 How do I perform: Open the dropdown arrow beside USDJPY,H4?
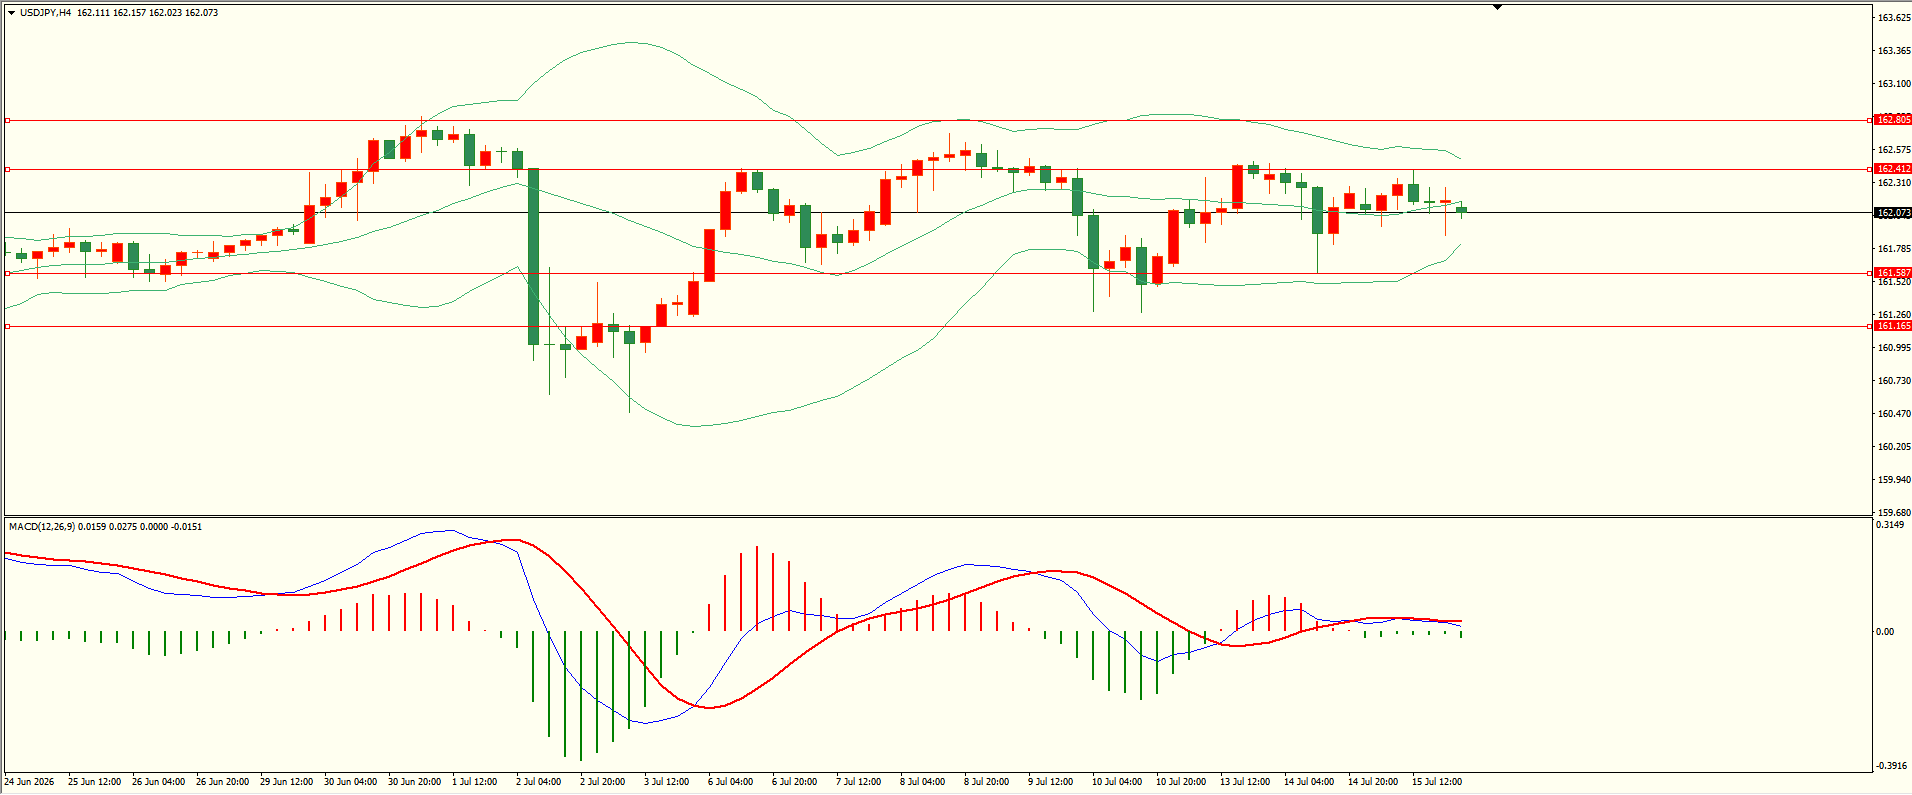click(x=11, y=13)
